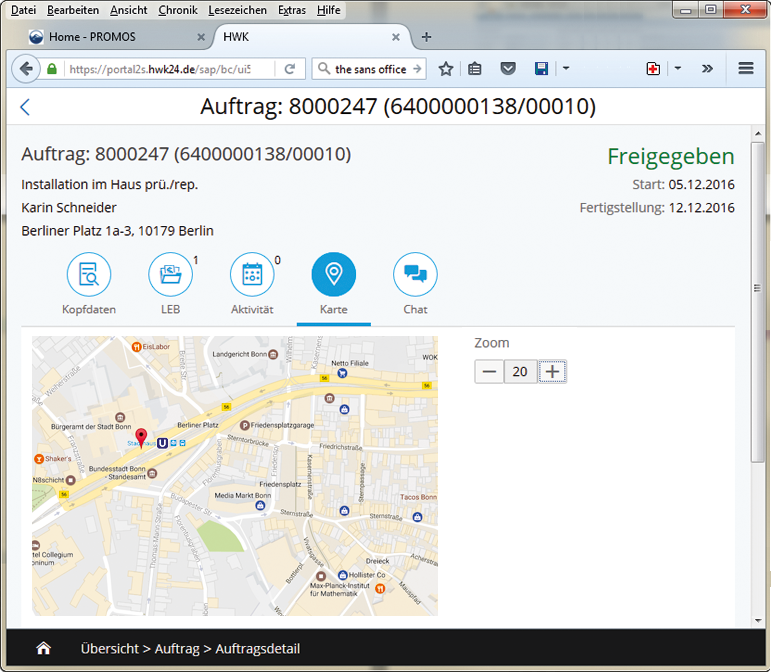Open the Firefox hamburger menu

point(745,69)
